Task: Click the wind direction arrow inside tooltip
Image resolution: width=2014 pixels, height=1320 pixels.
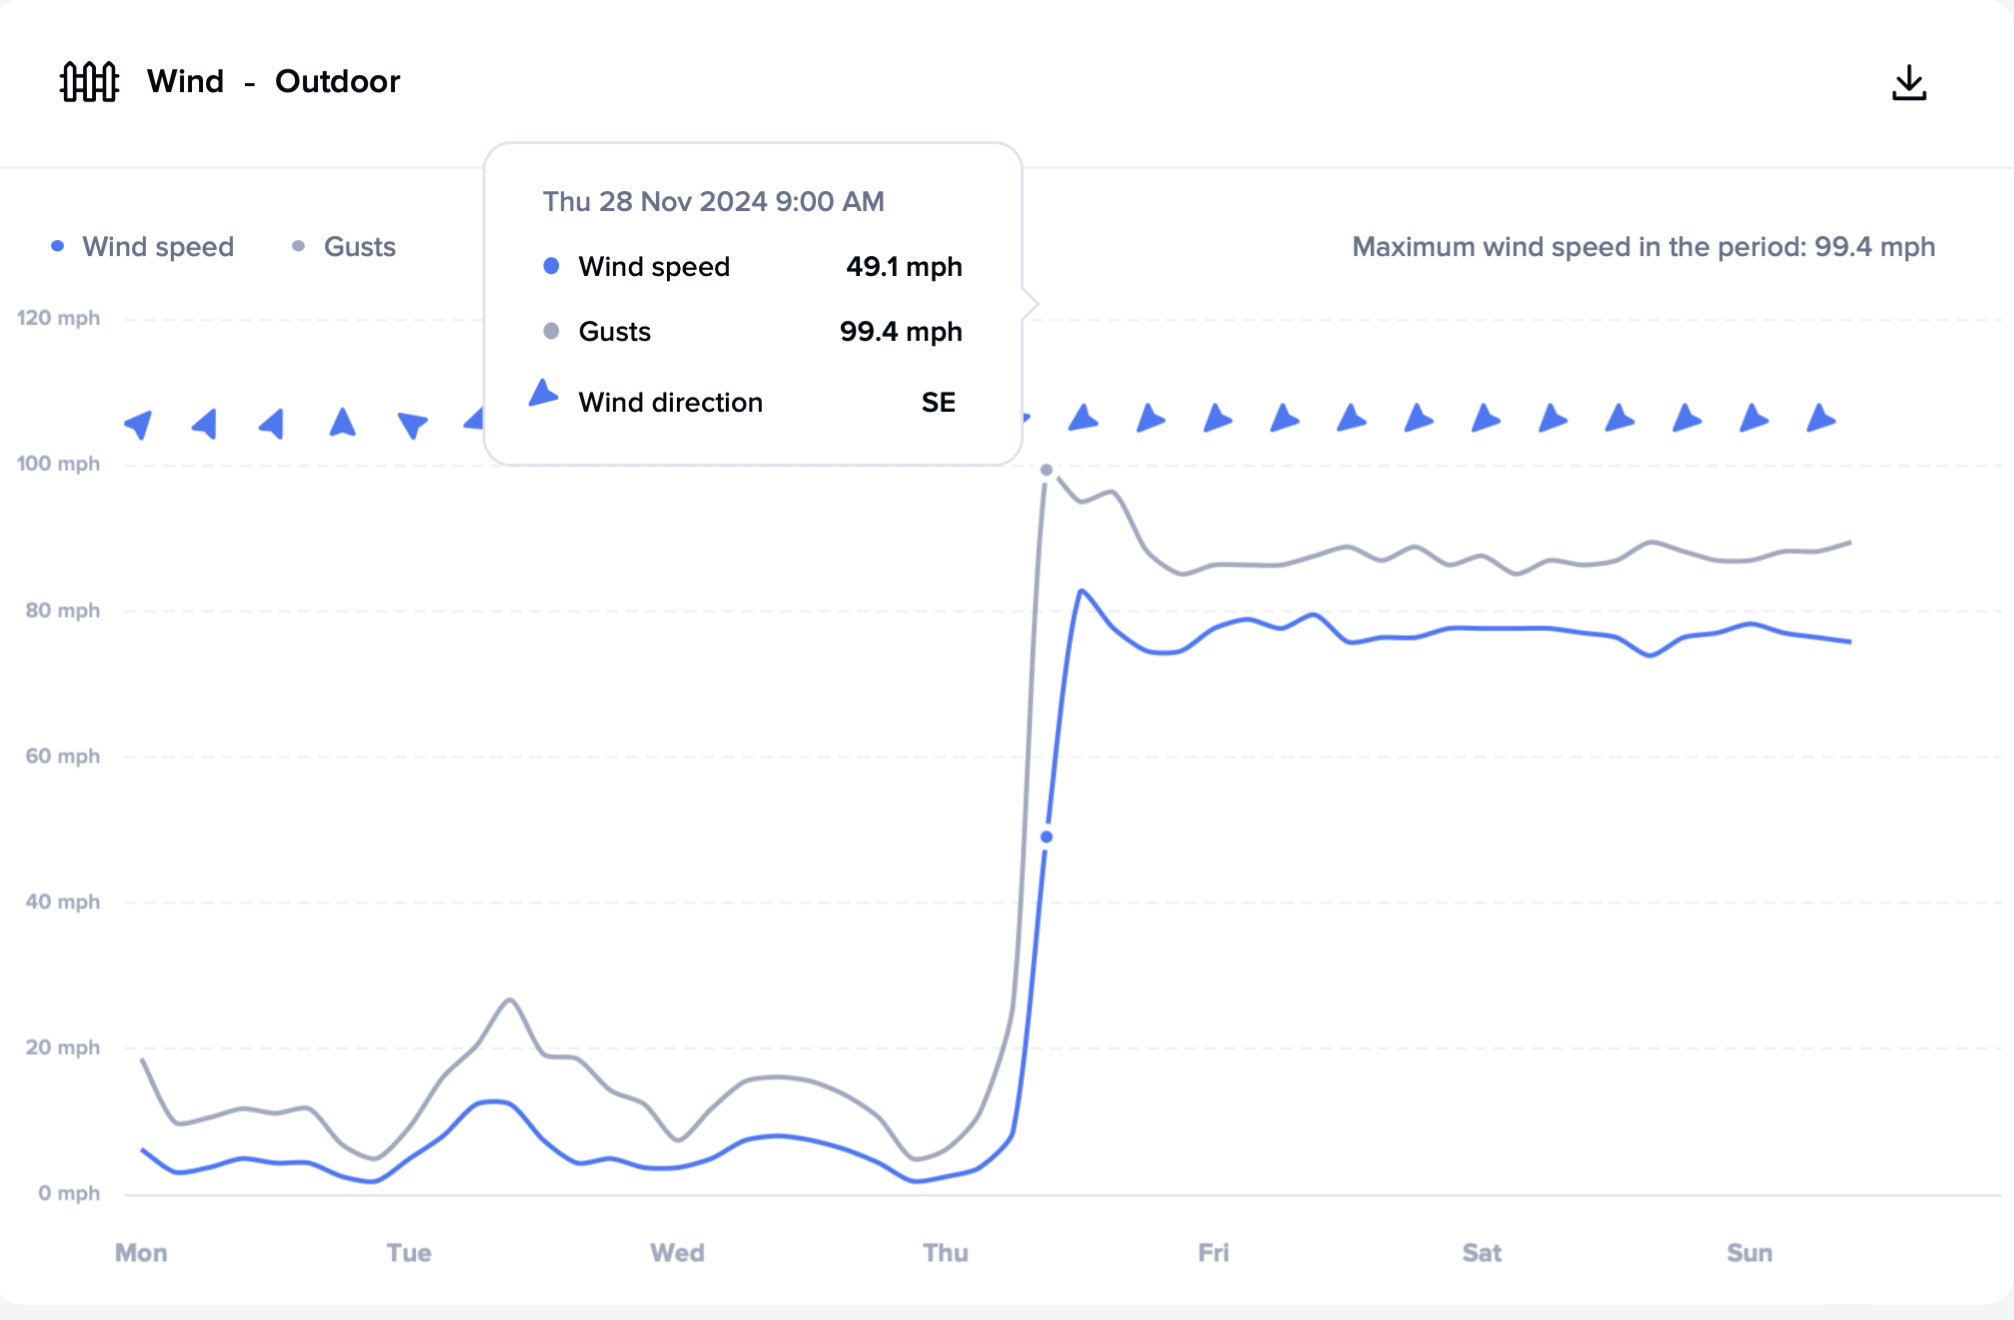Action: [x=543, y=394]
